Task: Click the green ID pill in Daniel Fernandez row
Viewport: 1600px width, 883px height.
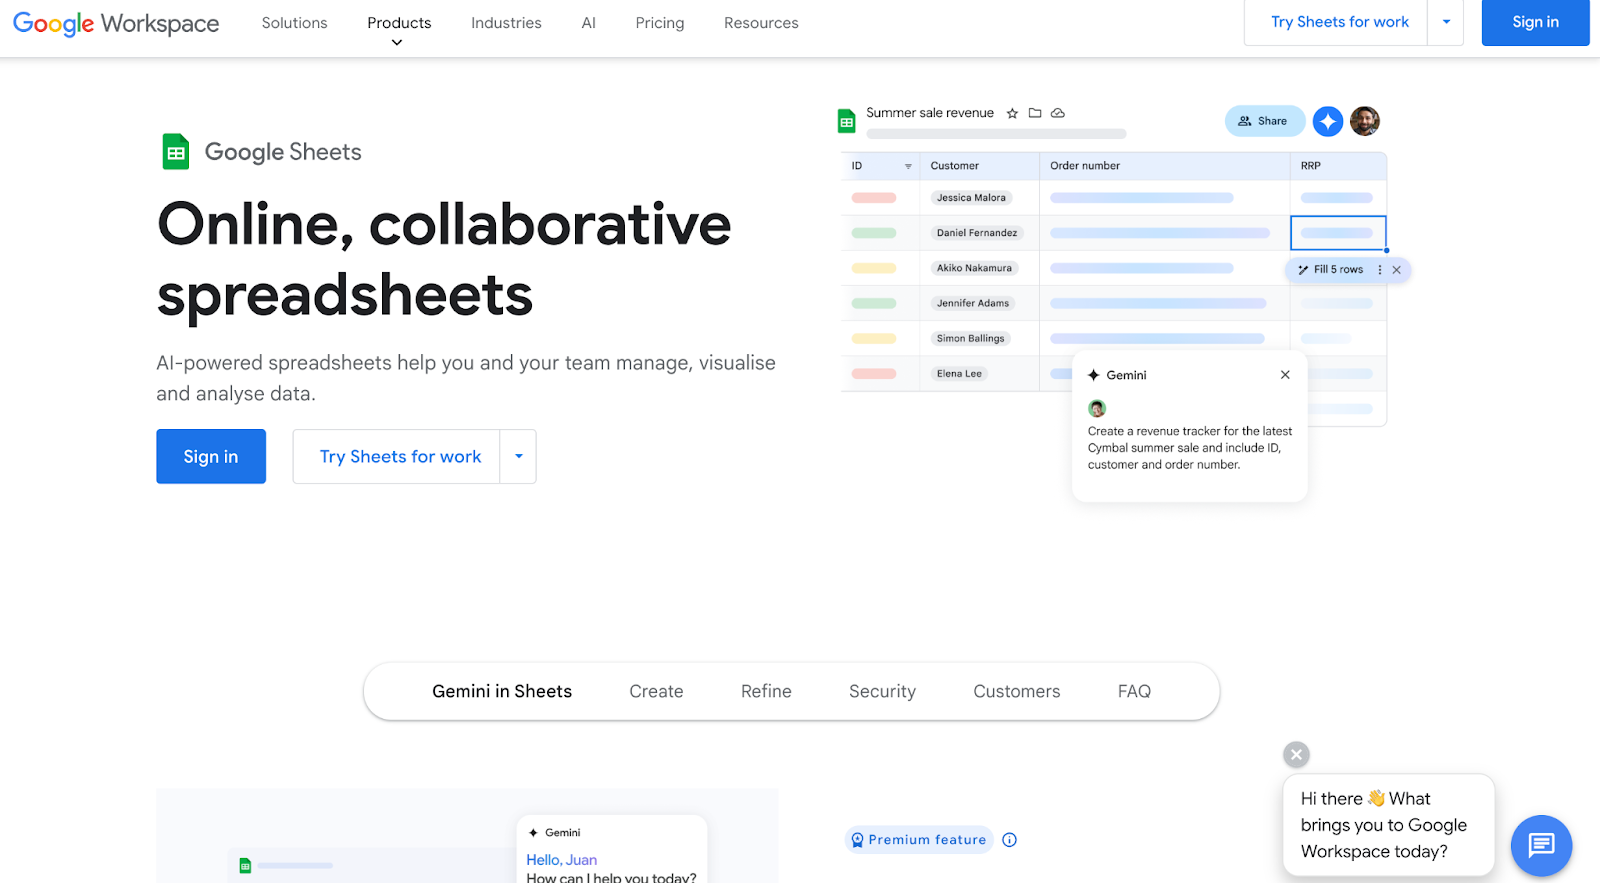Action: [x=874, y=233]
